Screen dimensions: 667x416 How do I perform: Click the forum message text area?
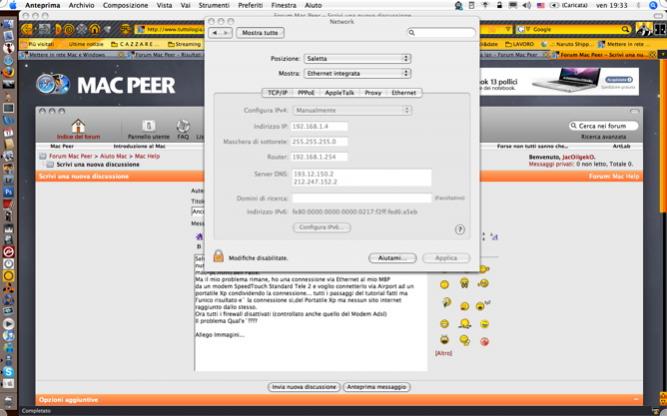(311, 313)
